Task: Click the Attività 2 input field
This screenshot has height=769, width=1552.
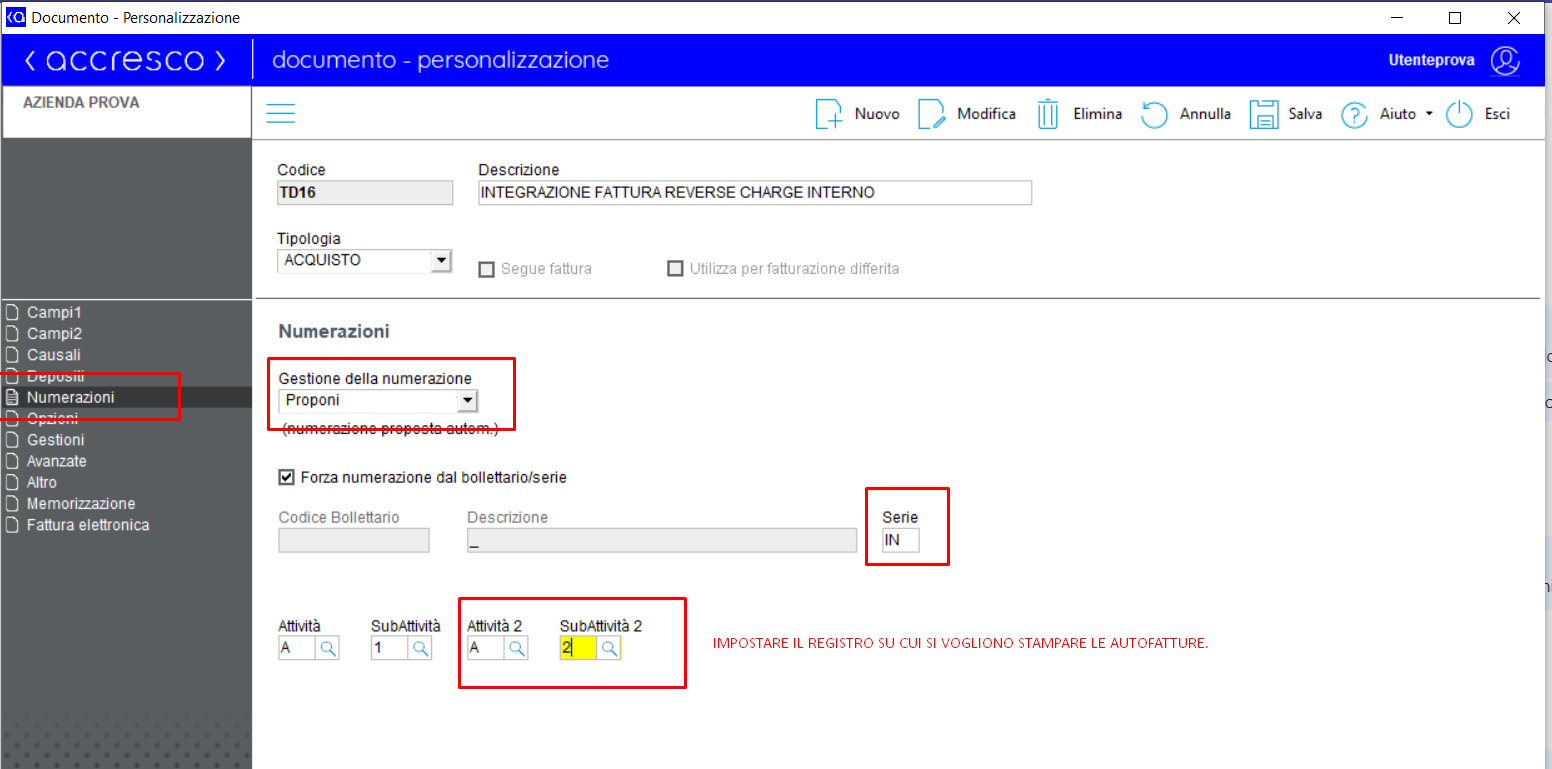Action: 485,648
